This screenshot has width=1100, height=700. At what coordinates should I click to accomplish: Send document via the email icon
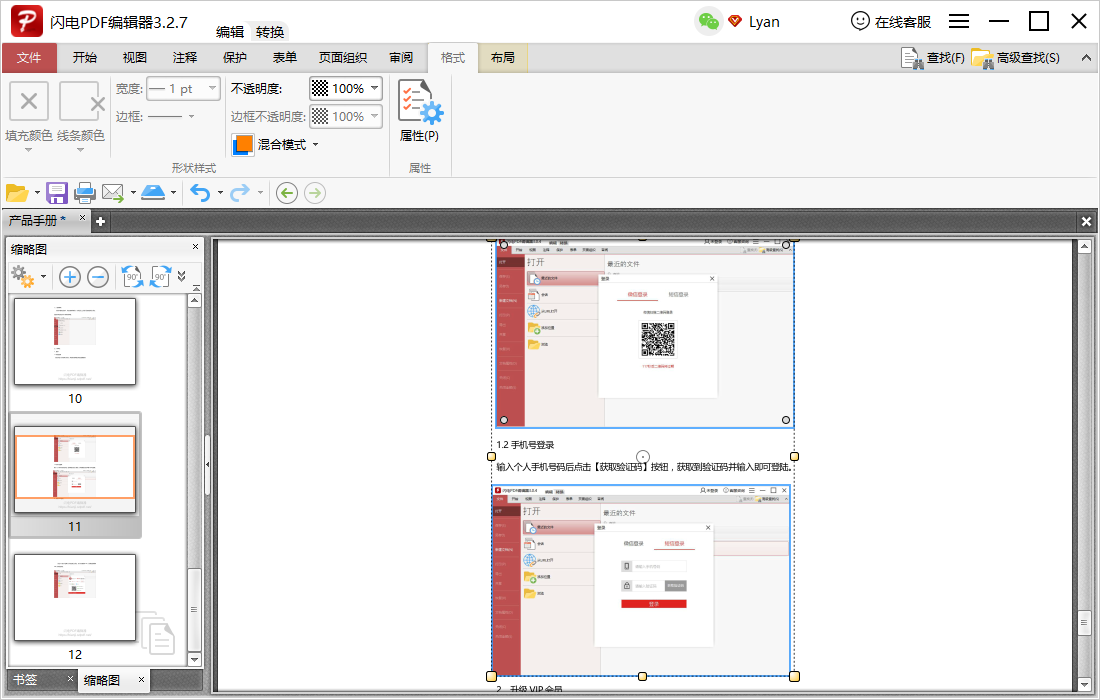(x=113, y=192)
